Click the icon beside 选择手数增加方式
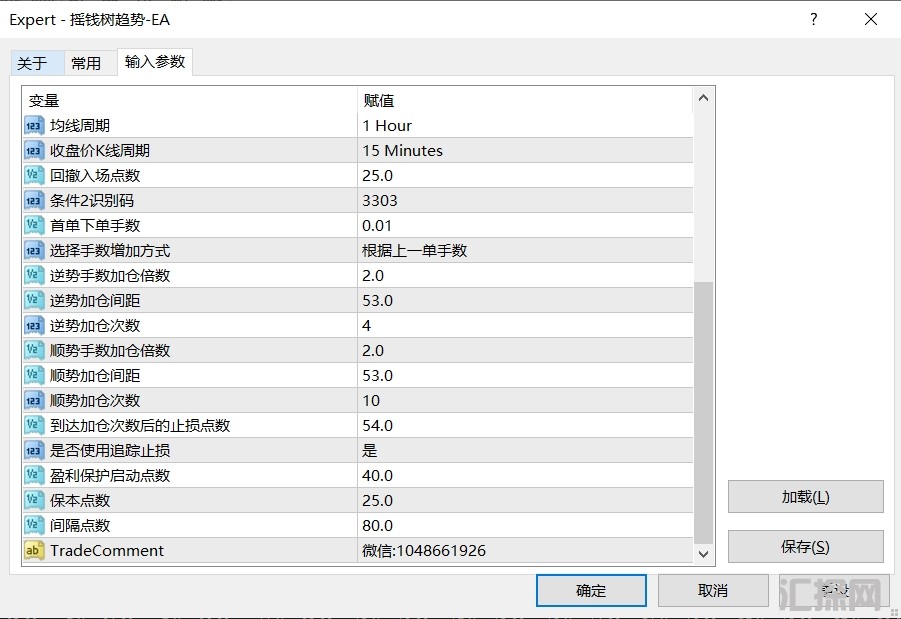This screenshot has width=901, height=619. [34, 251]
